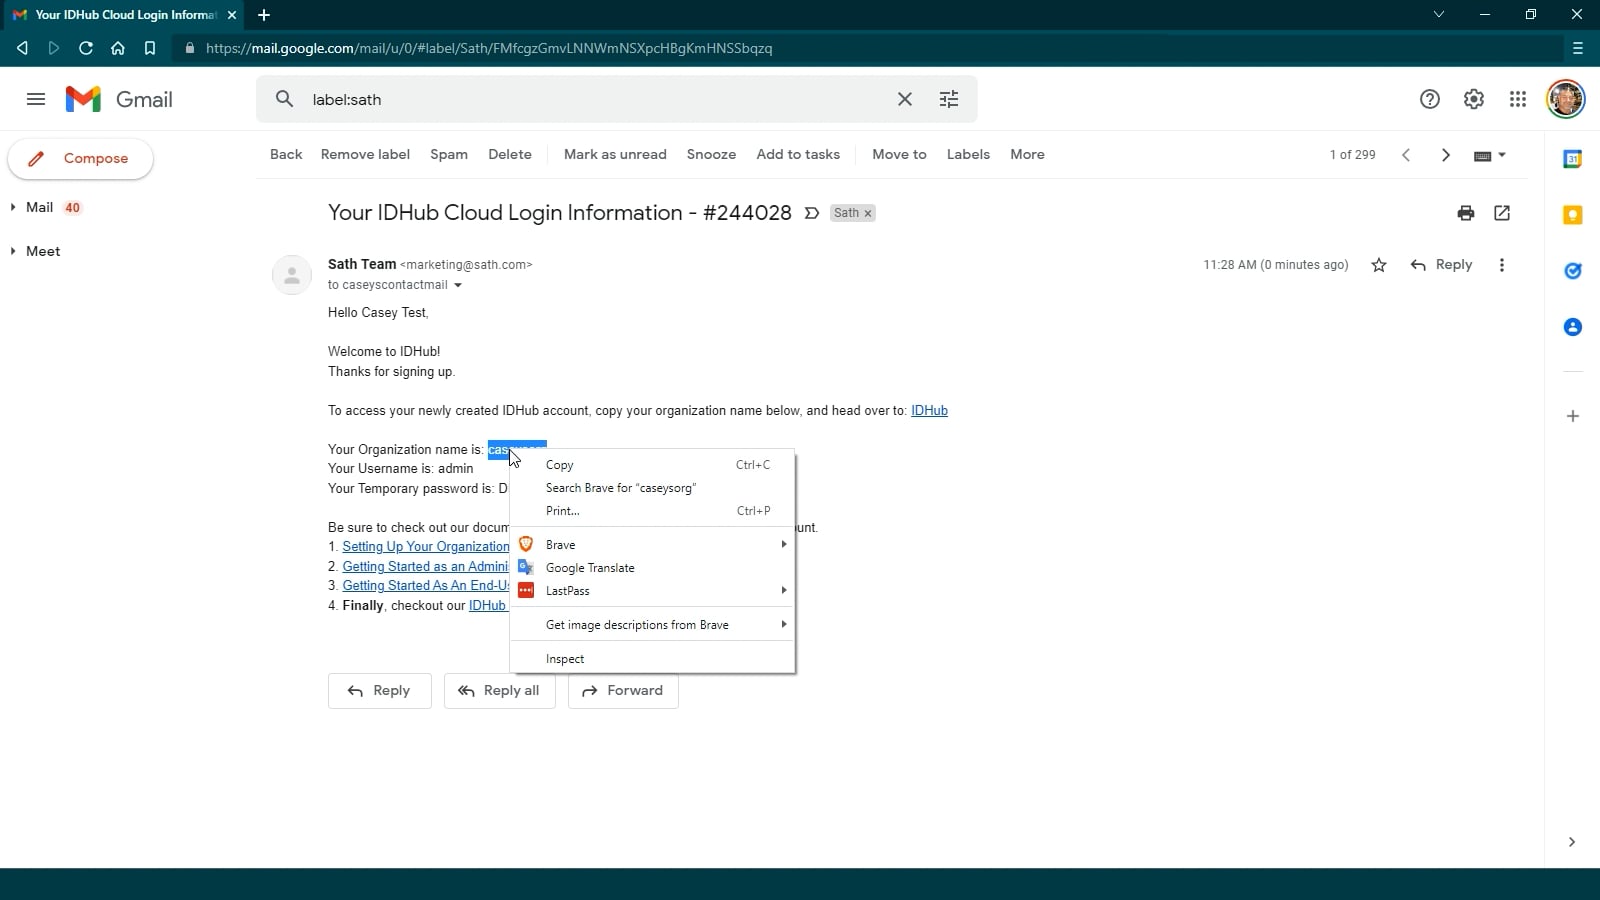
Task: Star the Sath Team email
Action: pos(1379,265)
